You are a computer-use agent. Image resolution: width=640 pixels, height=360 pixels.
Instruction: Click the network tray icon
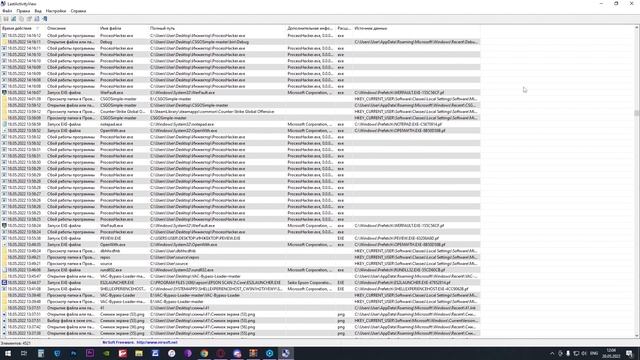point(576,353)
